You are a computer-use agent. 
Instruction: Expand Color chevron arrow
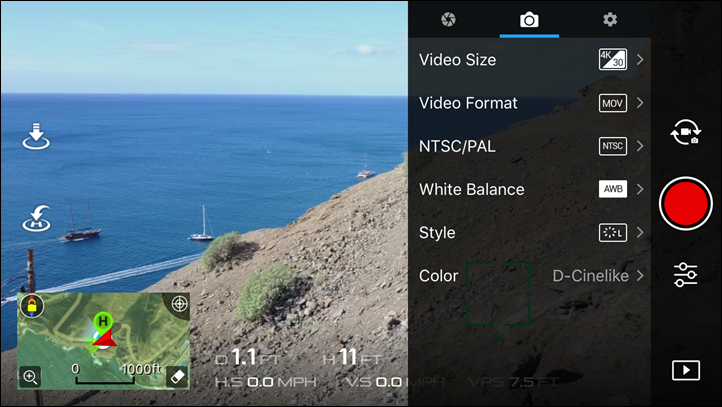pos(640,276)
